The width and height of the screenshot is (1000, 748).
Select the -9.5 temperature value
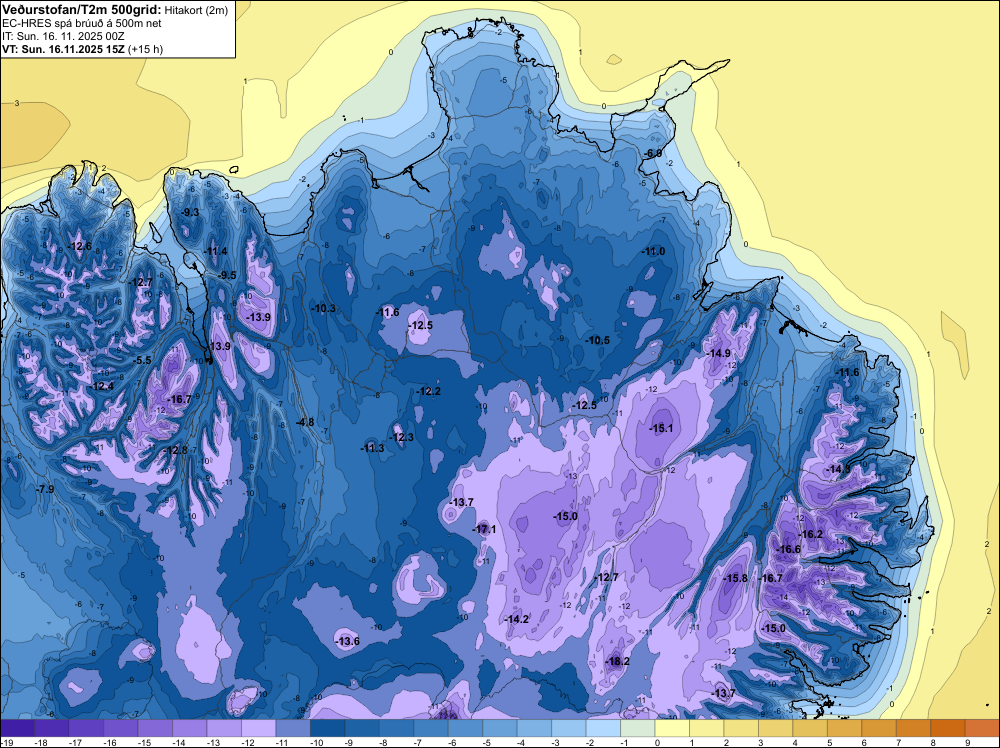point(226,275)
